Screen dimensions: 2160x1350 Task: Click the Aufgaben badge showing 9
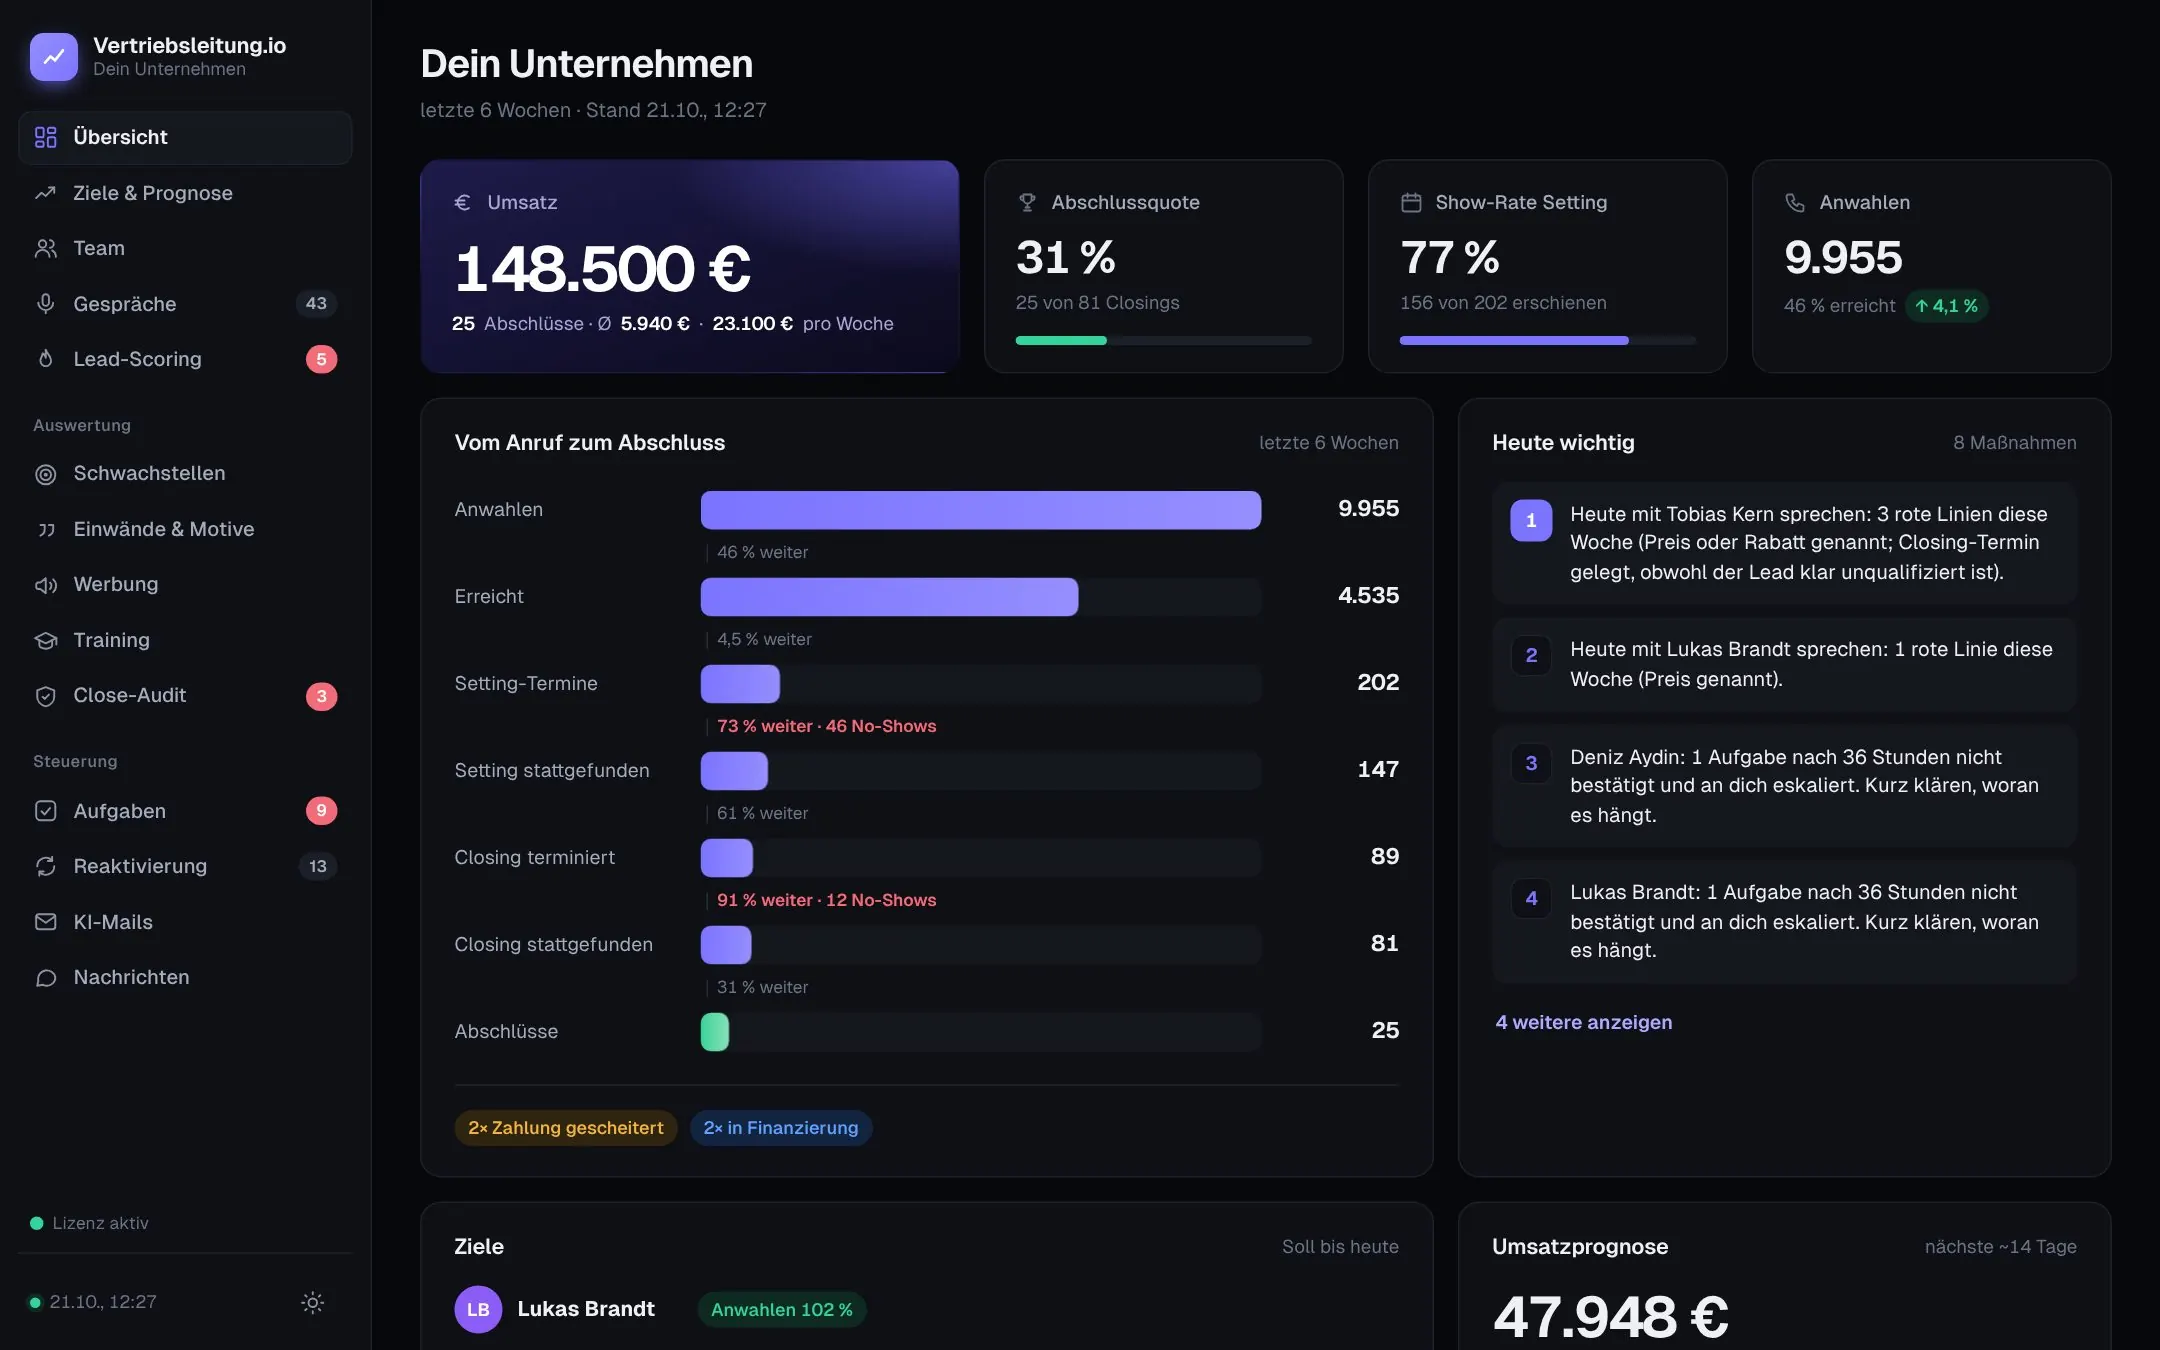321,811
